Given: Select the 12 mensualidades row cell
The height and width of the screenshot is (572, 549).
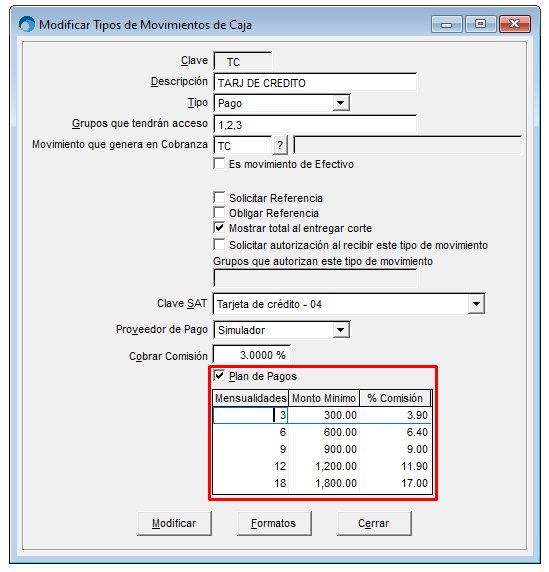Looking at the screenshot, I should [251, 466].
